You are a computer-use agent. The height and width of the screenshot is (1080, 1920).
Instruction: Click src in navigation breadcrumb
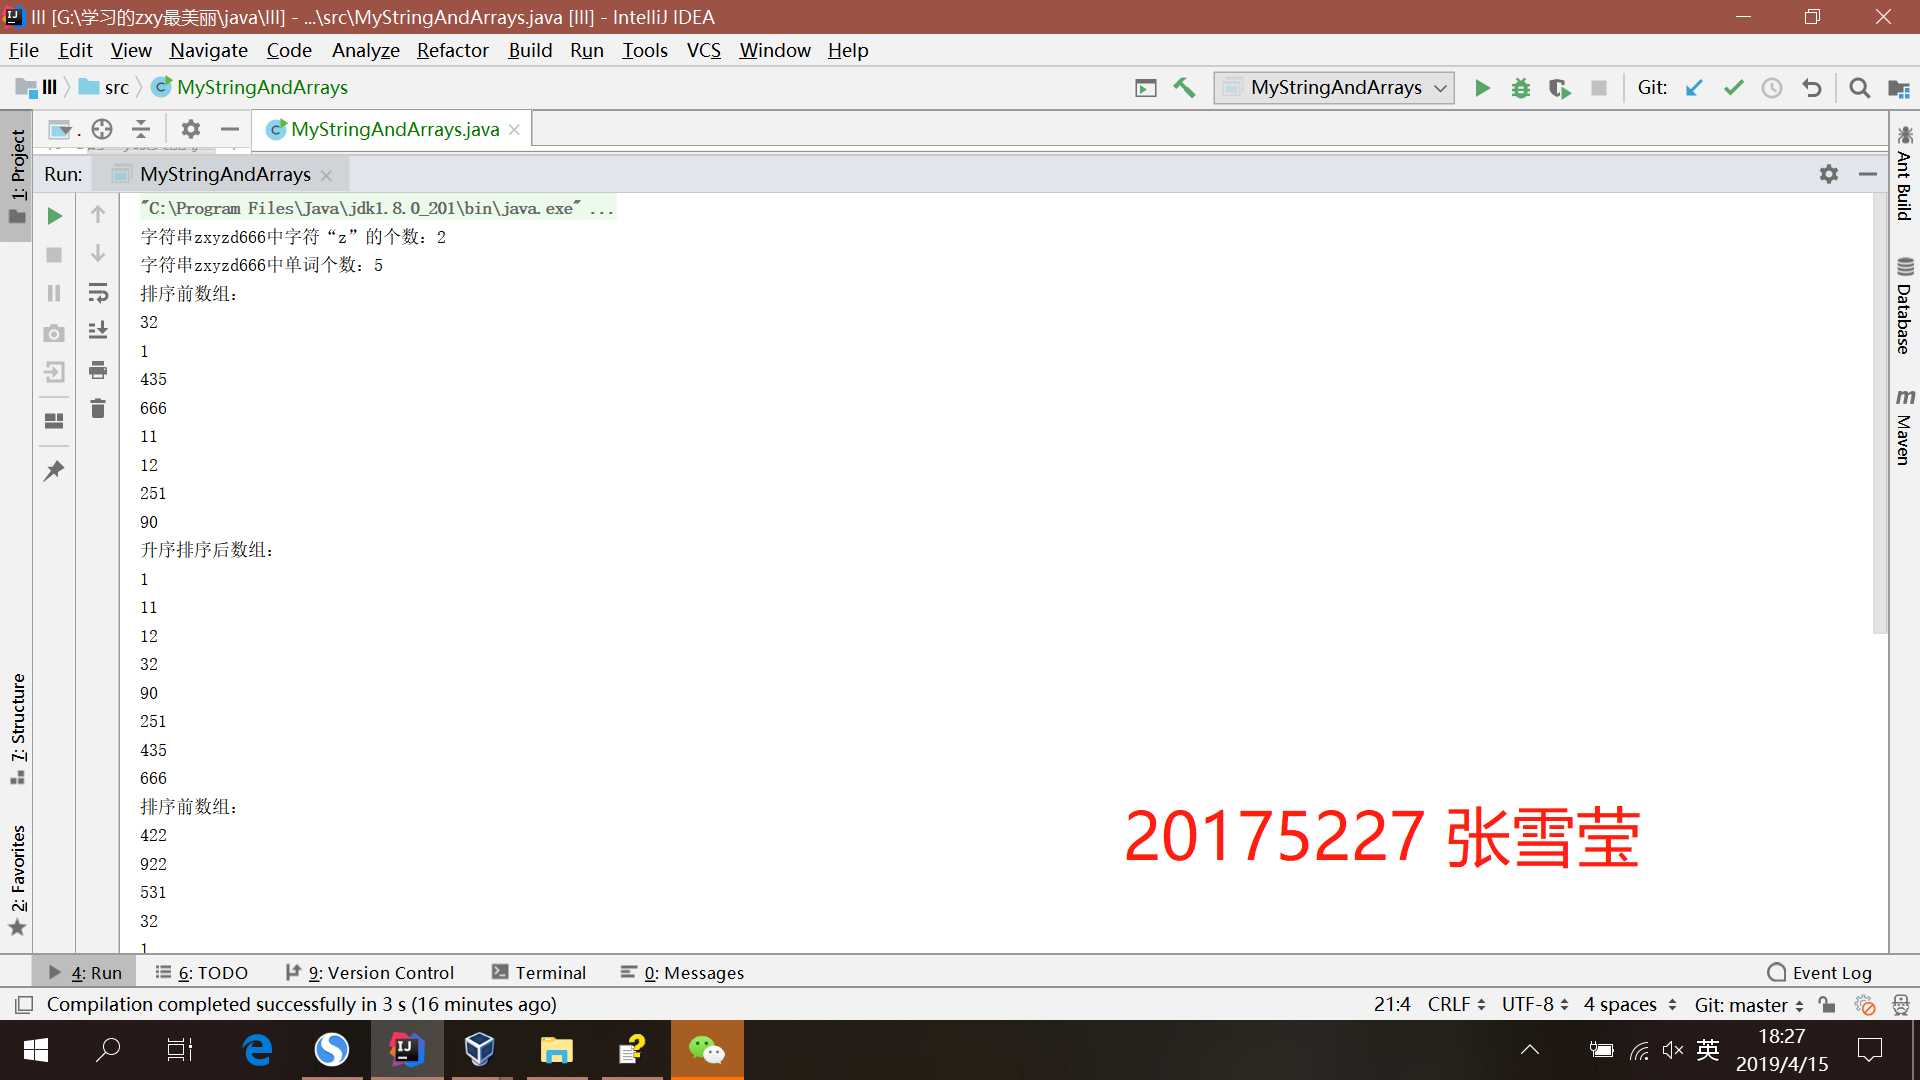click(105, 88)
